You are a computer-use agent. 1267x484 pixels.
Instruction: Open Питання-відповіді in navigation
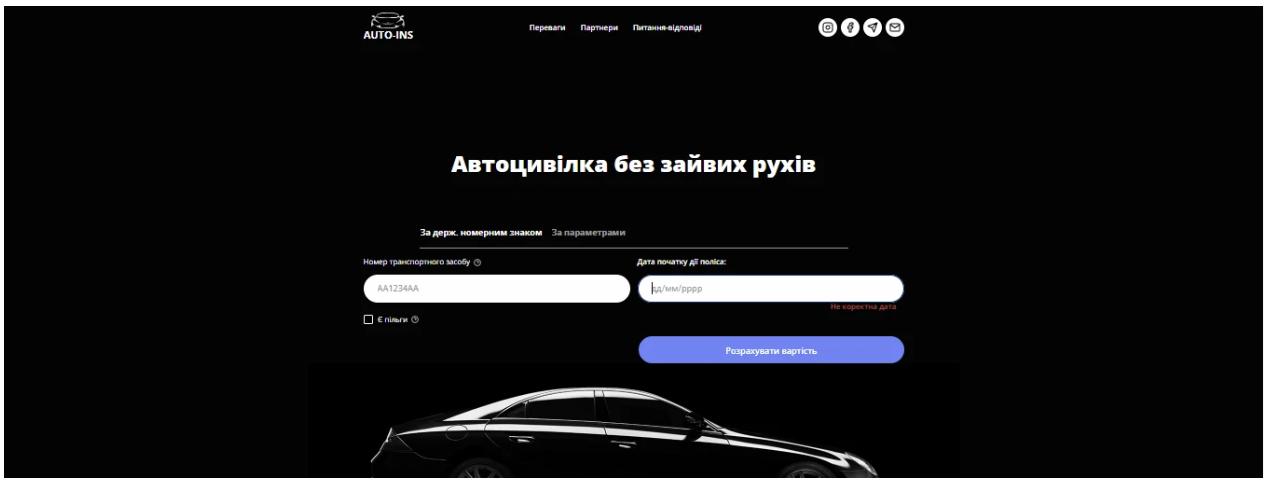coord(667,28)
